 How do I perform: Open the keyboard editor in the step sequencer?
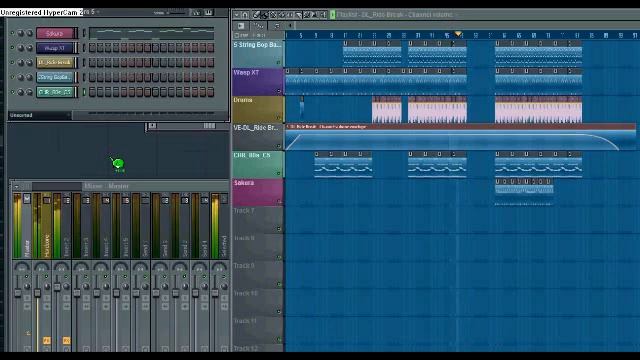click(x=209, y=13)
